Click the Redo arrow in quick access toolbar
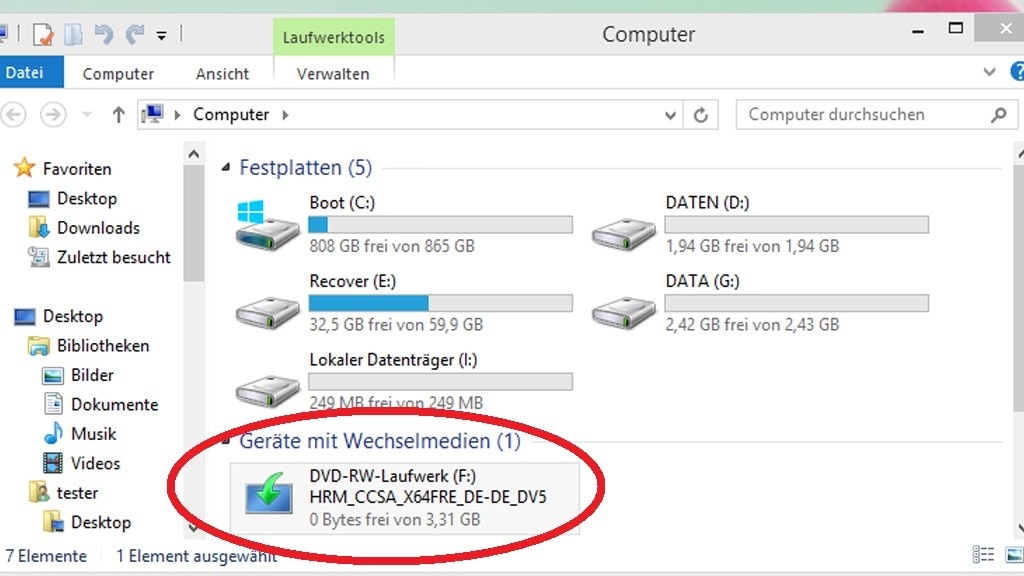This screenshot has width=1024, height=576. 134,35
